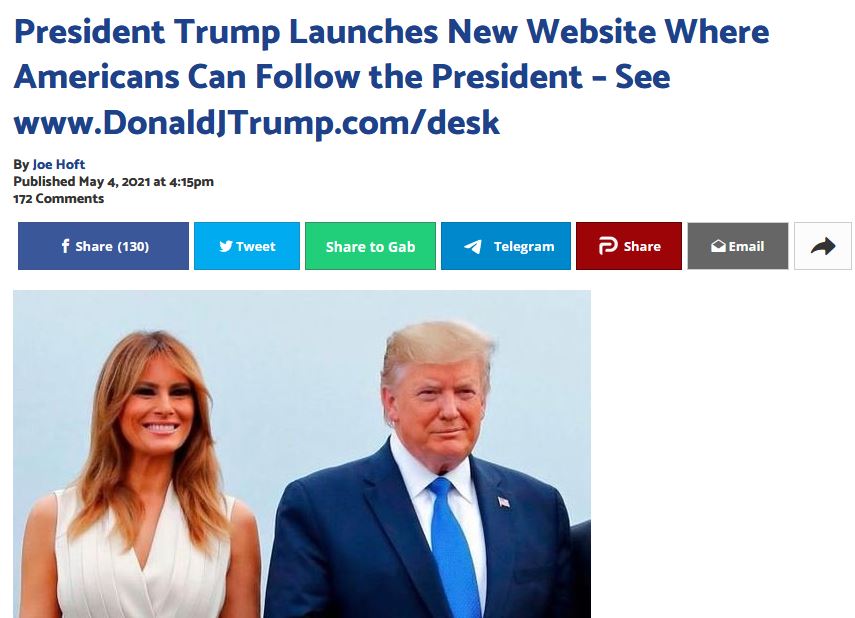Viewport: 855px width, 618px height.
Task: Click the Published May 4, 2021 date text
Action: coord(113,182)
